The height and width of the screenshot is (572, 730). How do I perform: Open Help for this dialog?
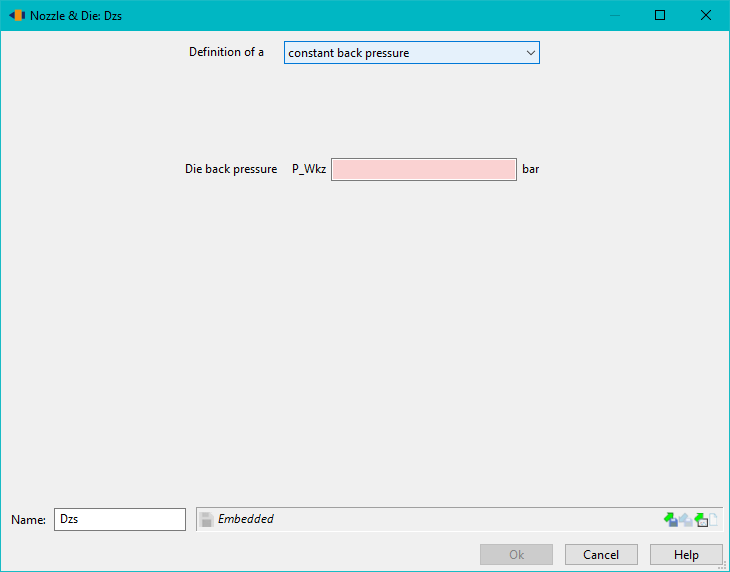coord(686,555)
